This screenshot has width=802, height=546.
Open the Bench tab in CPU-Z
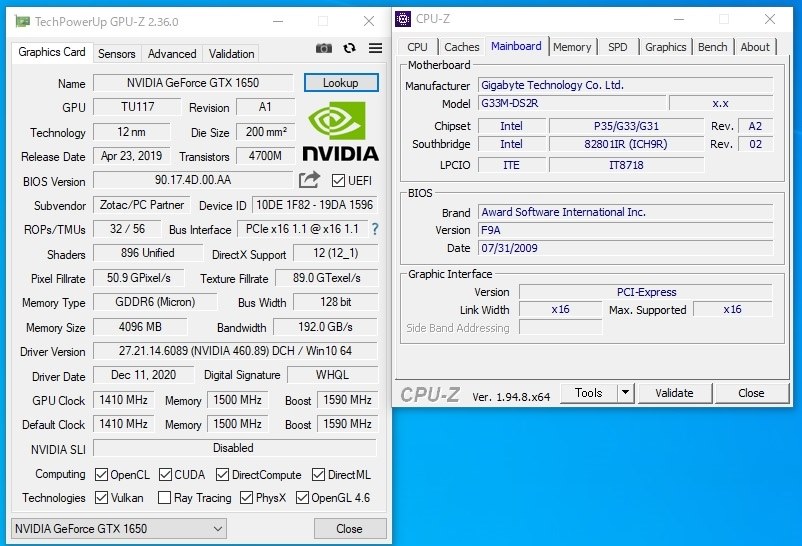point(712,47)
